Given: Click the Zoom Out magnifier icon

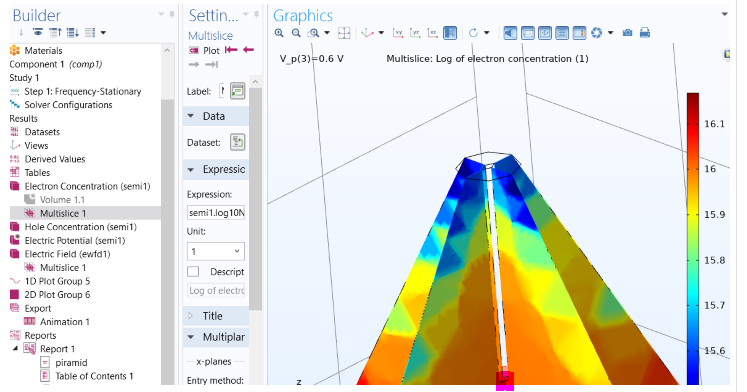Looking at the screenshot, I should click(296, 33).
